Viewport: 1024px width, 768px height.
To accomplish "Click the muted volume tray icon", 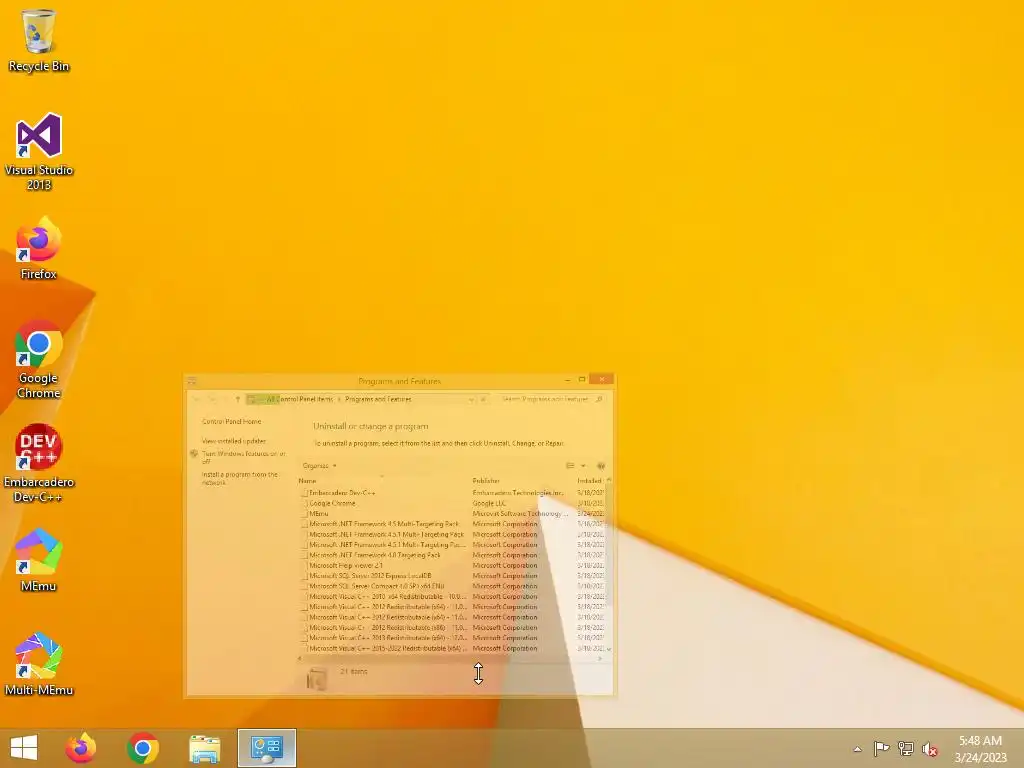I will click(929, 748).
